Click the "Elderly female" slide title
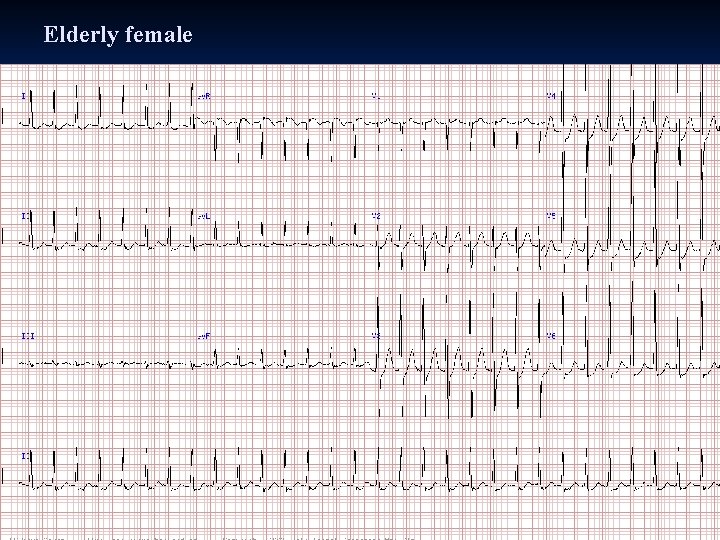This screenshot has height=540, width=720. [x=118, y=35]
